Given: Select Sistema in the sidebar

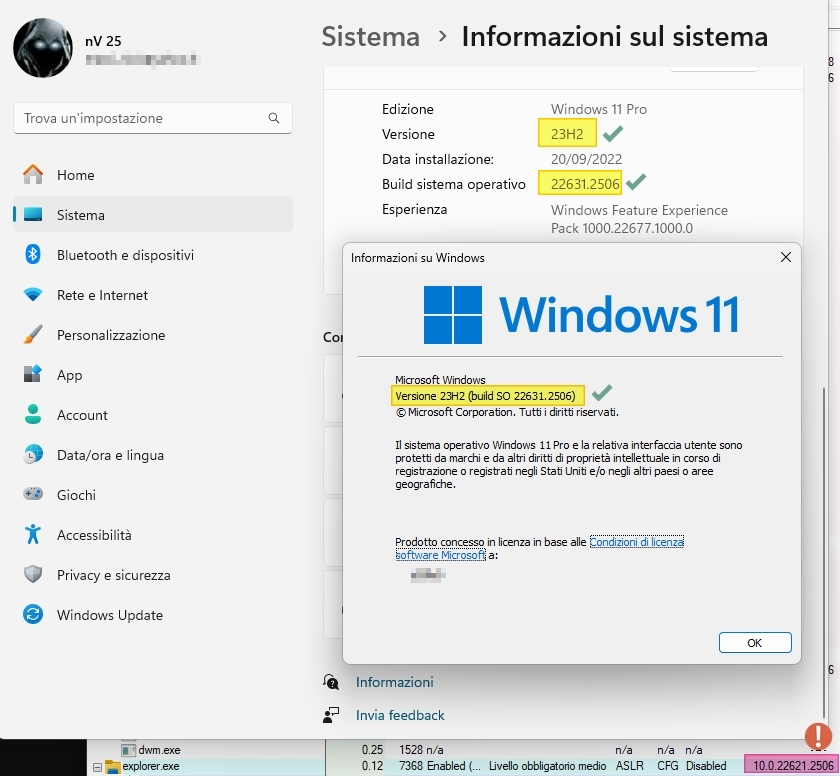Looking at the screenshot, I should (153, 215).
